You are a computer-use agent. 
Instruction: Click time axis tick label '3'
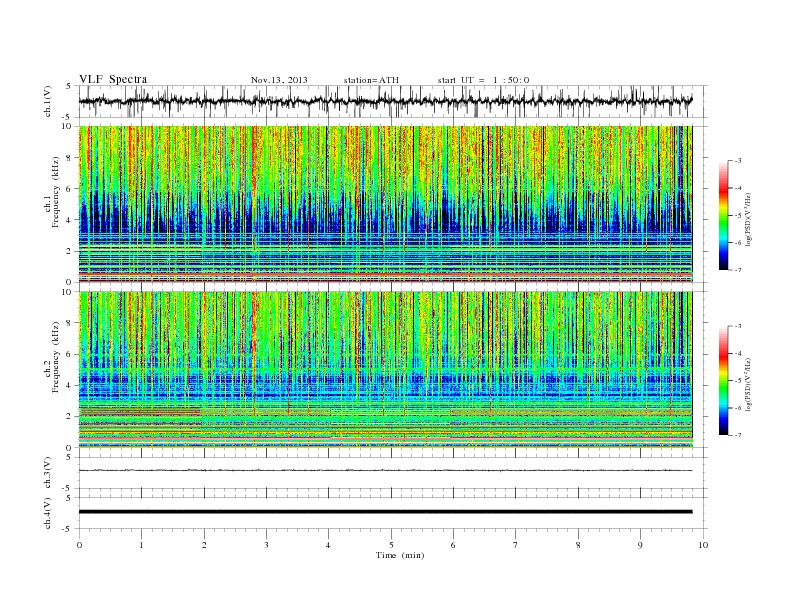(x=266, y=545)
